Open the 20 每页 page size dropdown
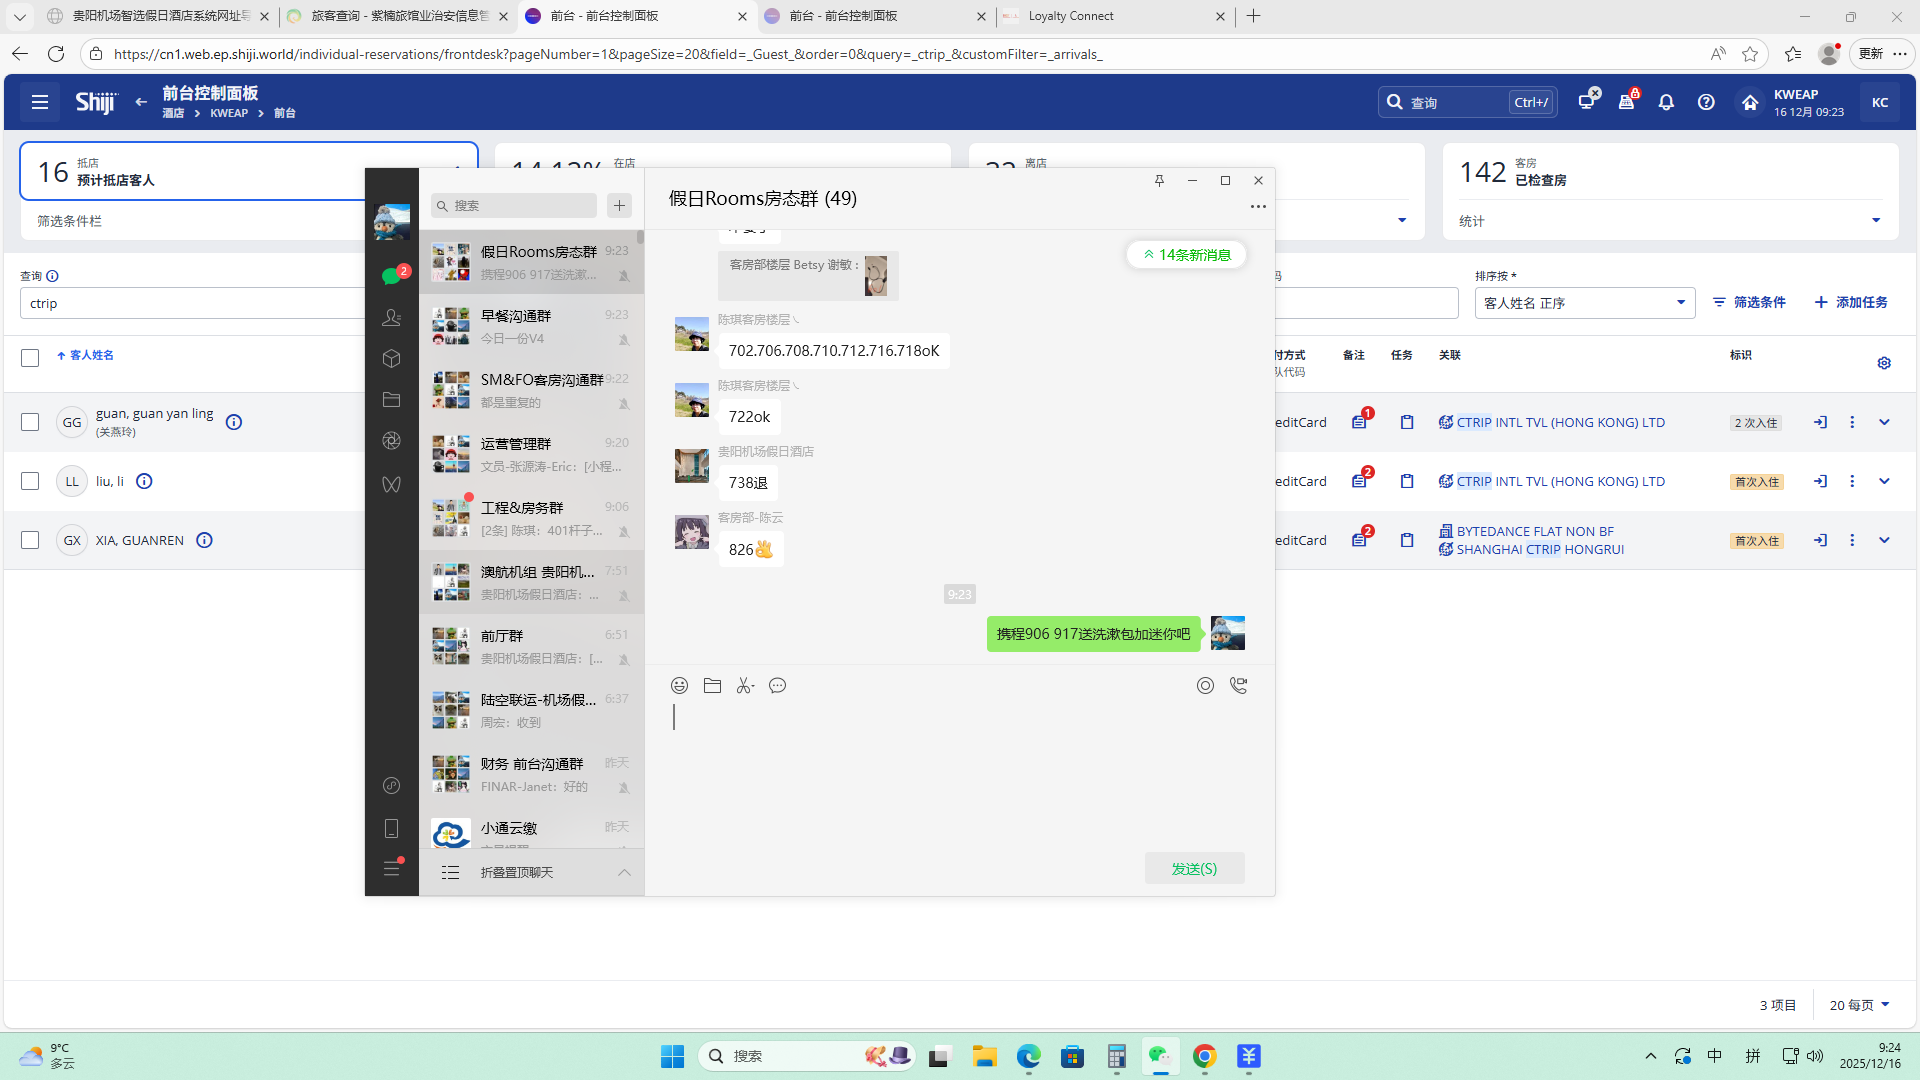This screenshot has height=1080, width=1920. (1859, 1005)
